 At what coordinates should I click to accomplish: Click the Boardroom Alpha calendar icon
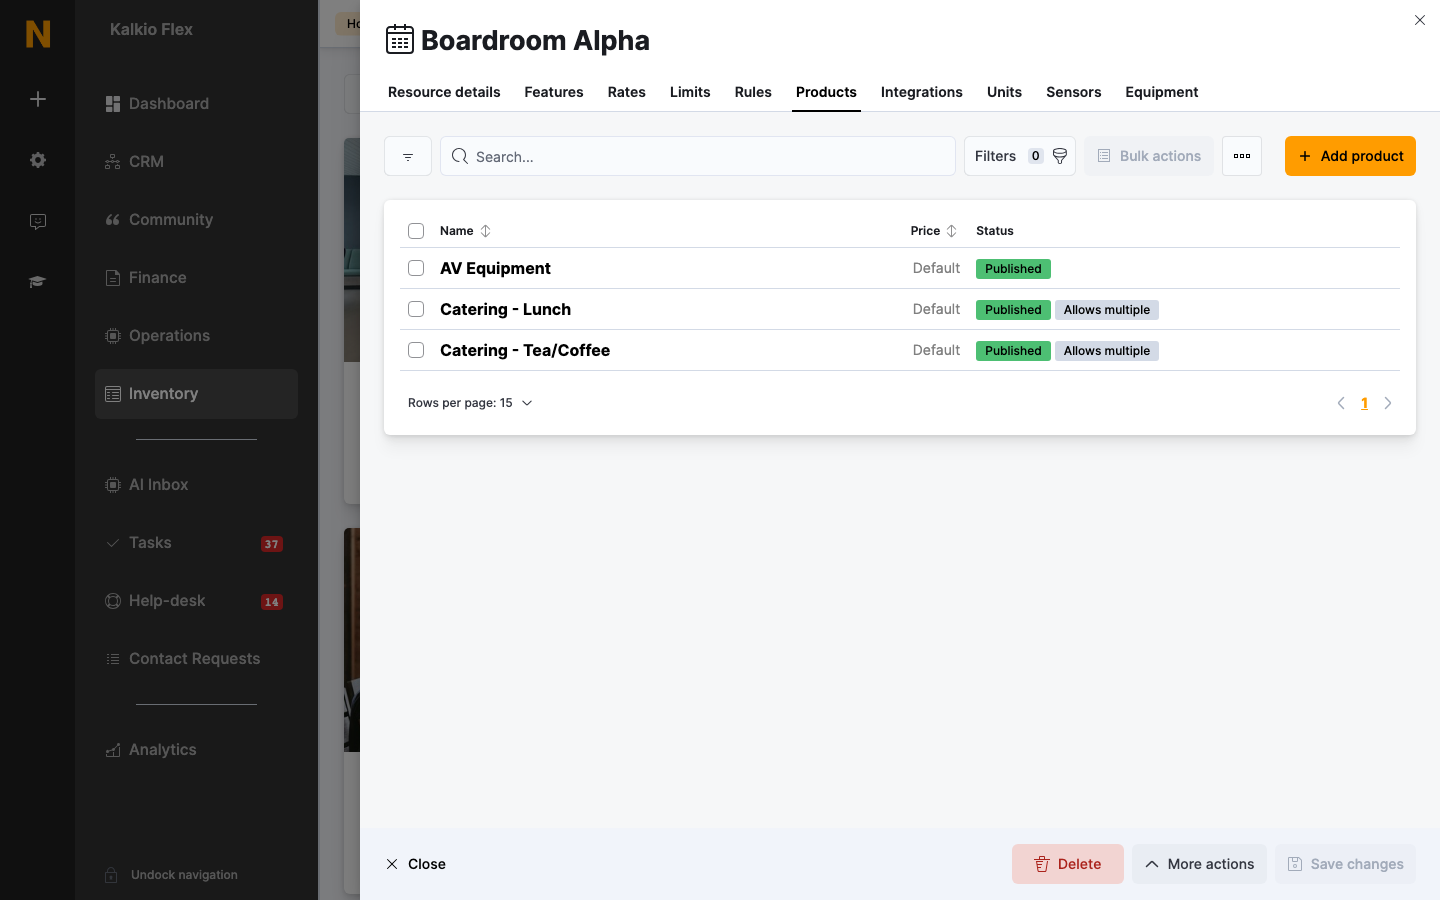click(x=400, y=40)
